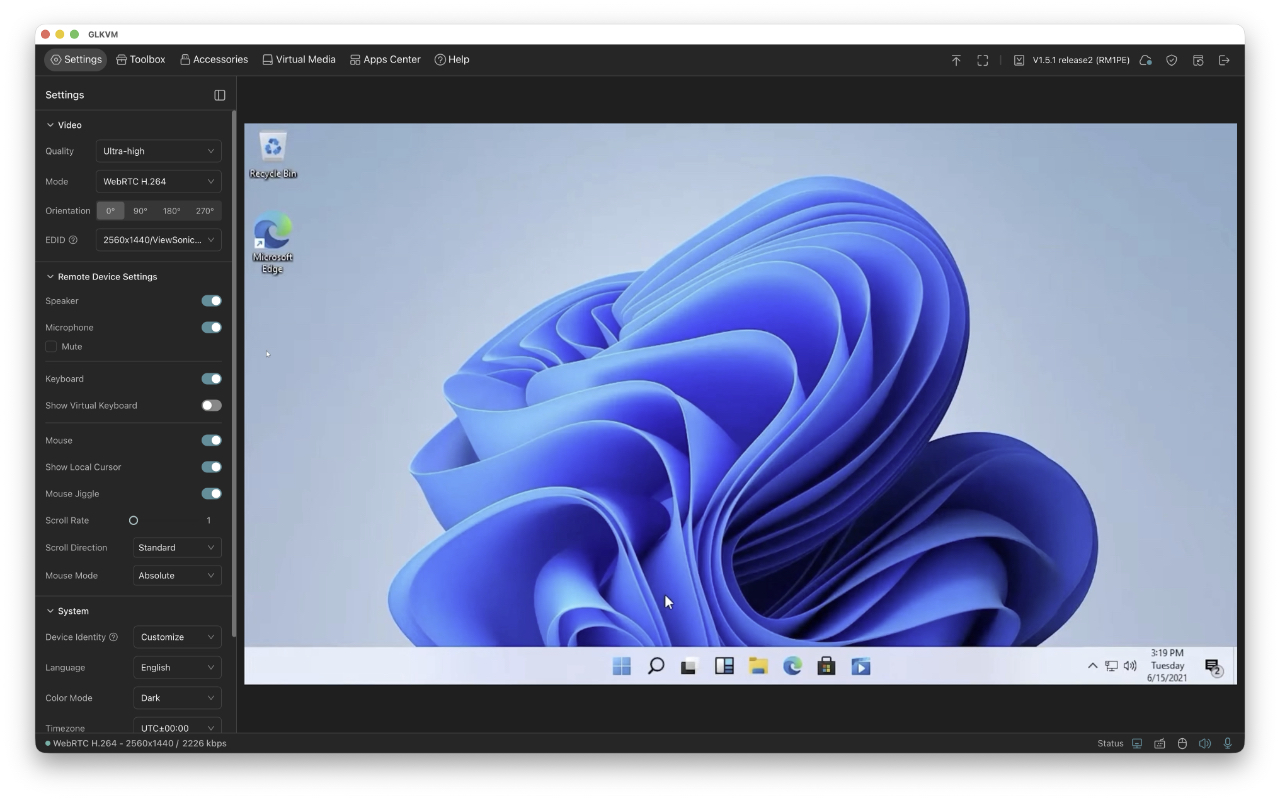
Task: Open the Mouse Mode dropdown
Action: [x=177, y=576]
